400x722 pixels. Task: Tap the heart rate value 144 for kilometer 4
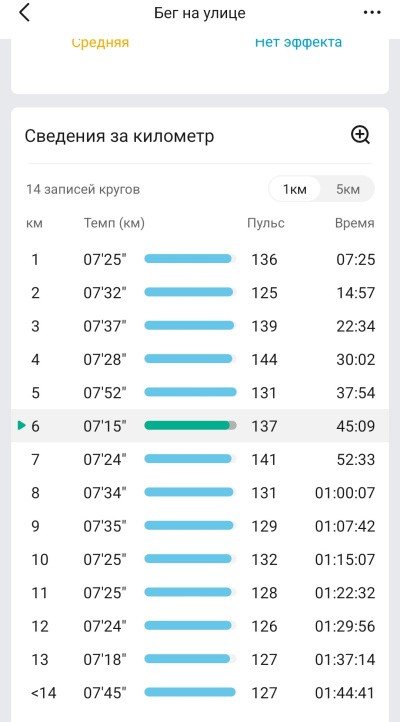(264, 359)
